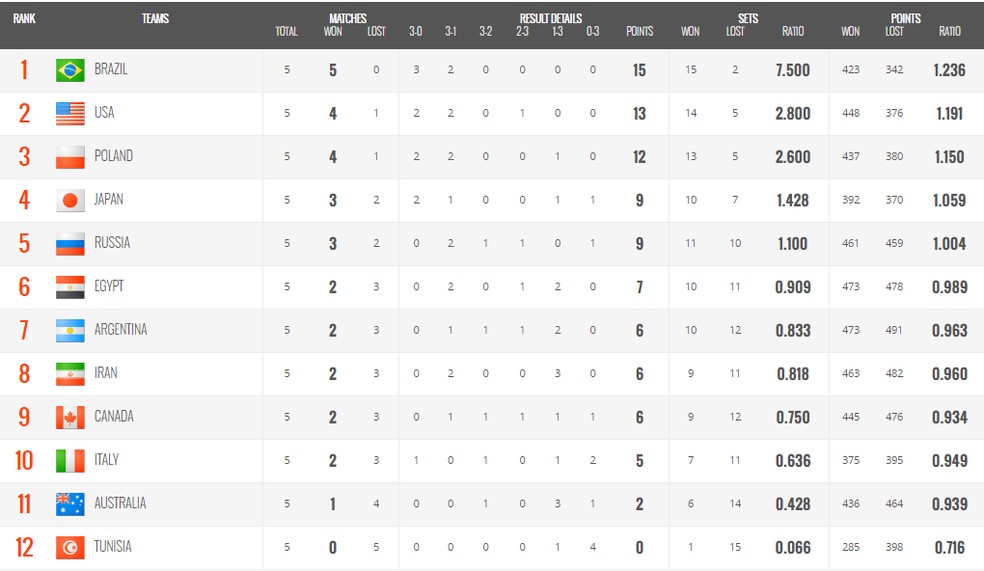Image resolution: width=984 pixels, height=571 pixels.
Task: Click the TEAMS column header
Action: pos(155,18)
